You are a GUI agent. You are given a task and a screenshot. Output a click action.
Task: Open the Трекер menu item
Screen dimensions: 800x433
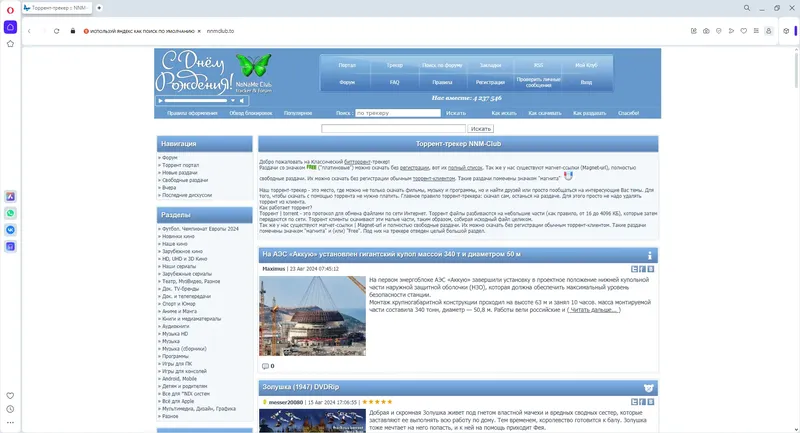(394, 65)
